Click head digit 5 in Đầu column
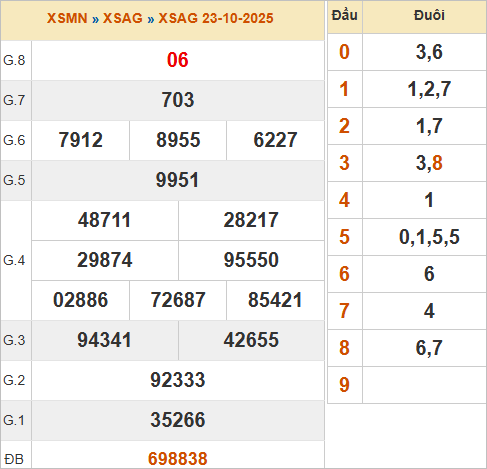The image size is (487, 469). pos(344,237)
